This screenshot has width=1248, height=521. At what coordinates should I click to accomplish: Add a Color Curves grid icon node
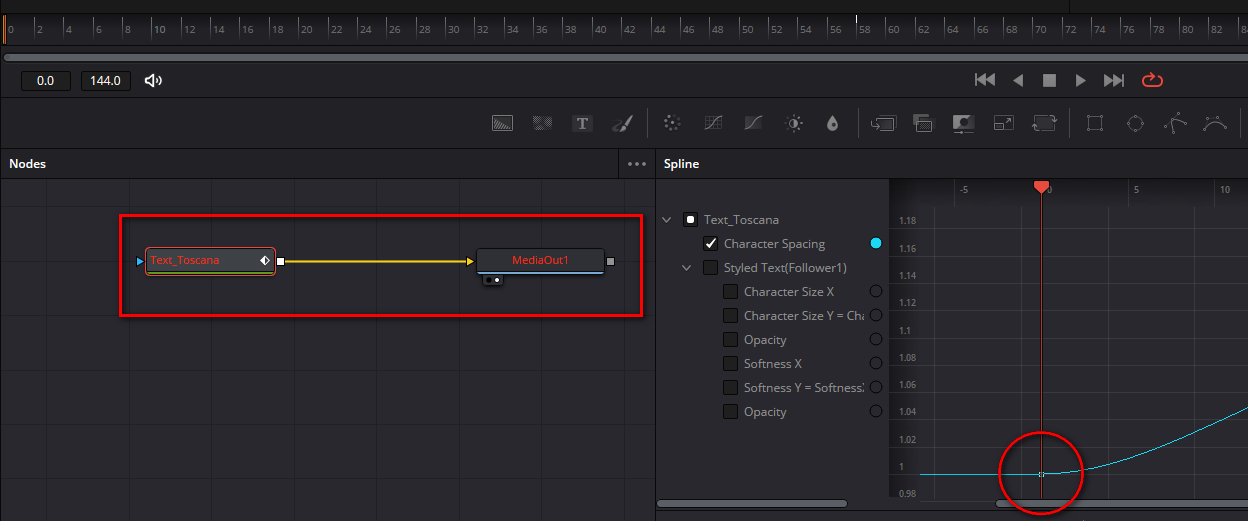coord(713,123)
